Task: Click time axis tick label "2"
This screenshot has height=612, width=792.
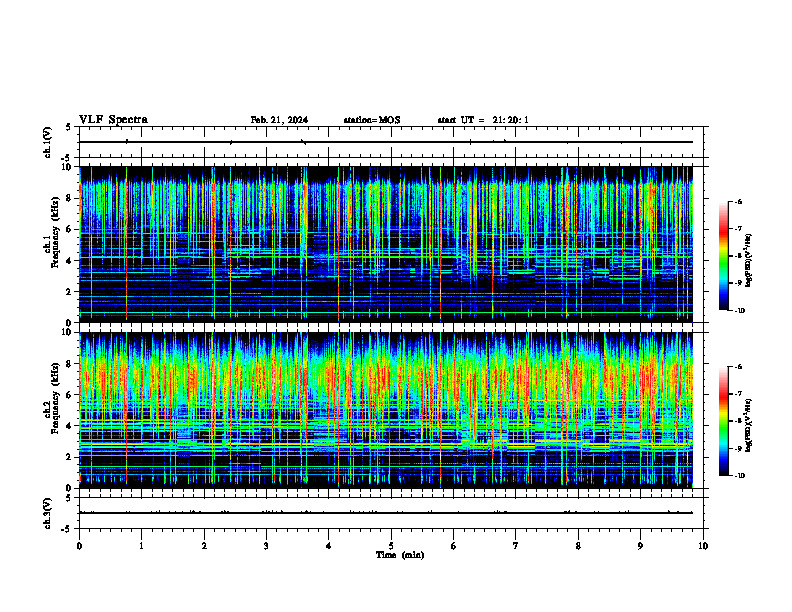Action: (x=204, y=546)
